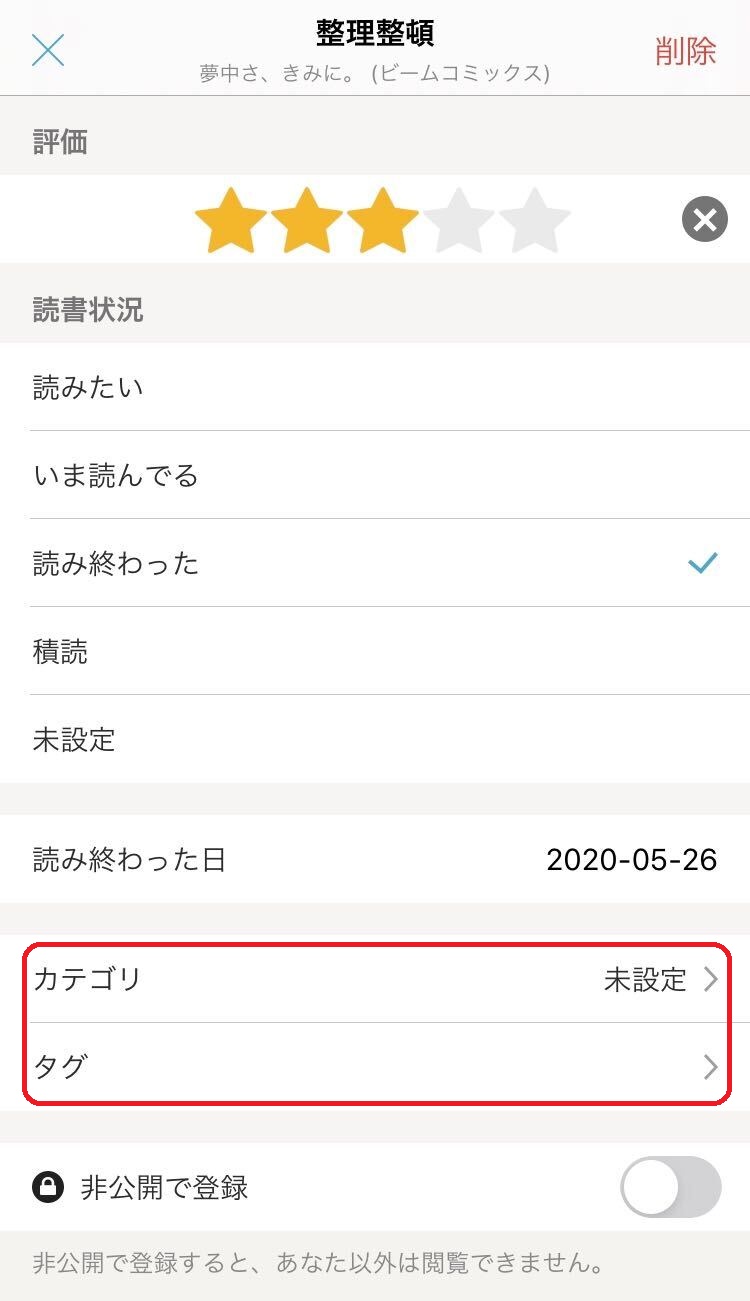
Task: Select いま読んでる reading status
Action: point(375,475)
